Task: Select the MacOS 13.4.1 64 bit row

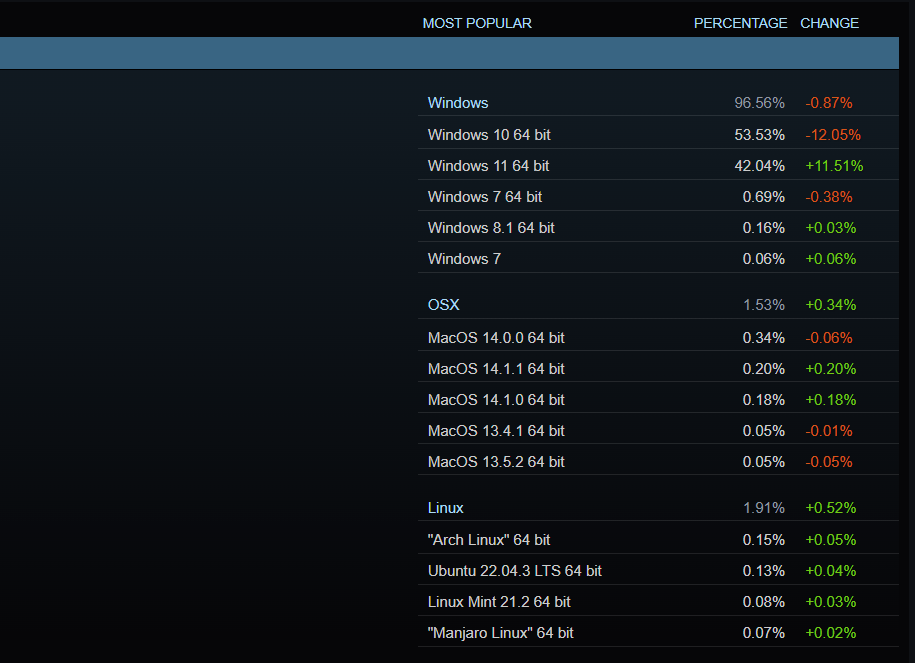Action: pyautogui.click(x=496, y=431)
